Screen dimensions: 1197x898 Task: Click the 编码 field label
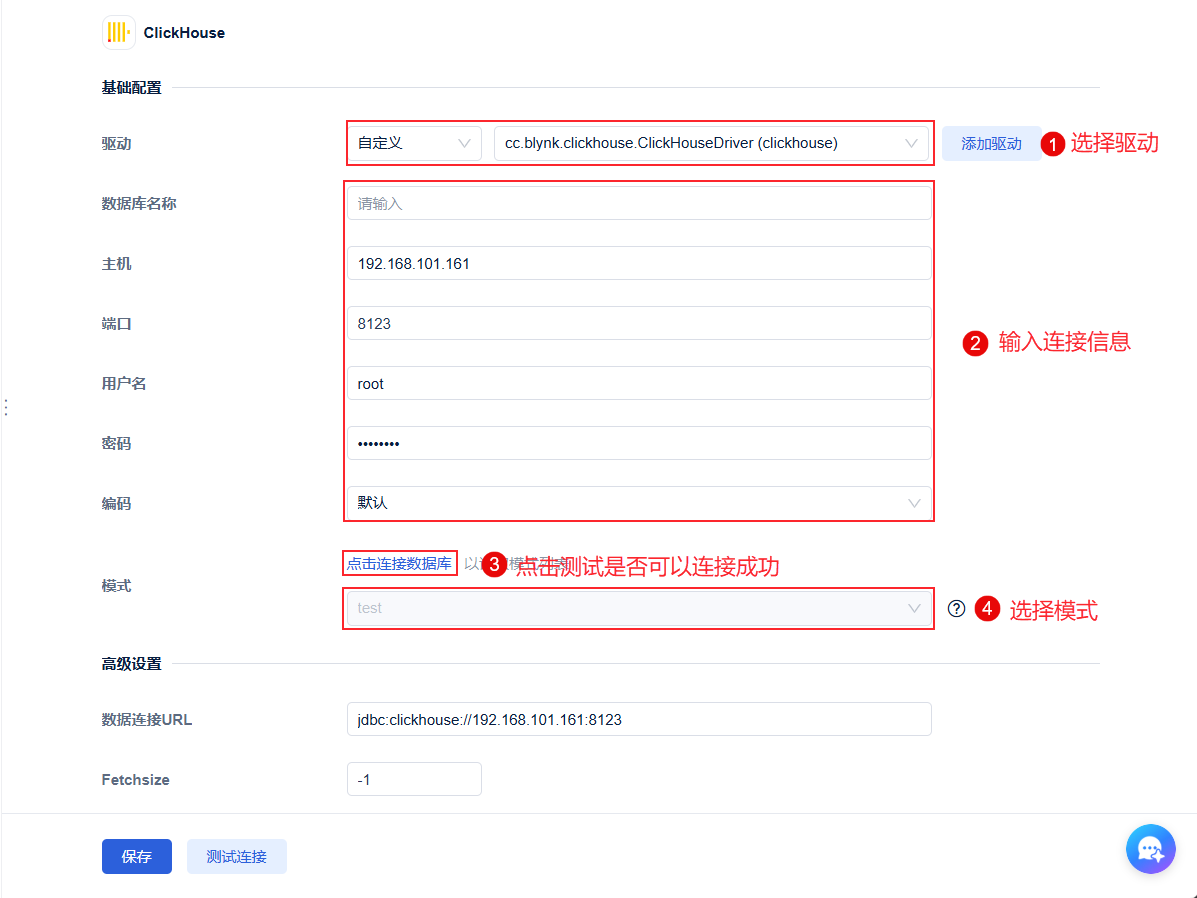click(x=117, y=504)
